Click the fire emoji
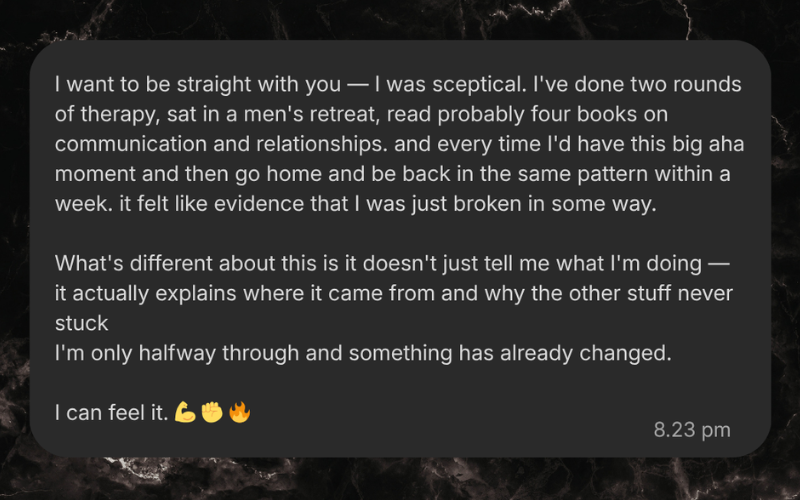This screenshot has width=800, height=500. [x=238, y=411]
